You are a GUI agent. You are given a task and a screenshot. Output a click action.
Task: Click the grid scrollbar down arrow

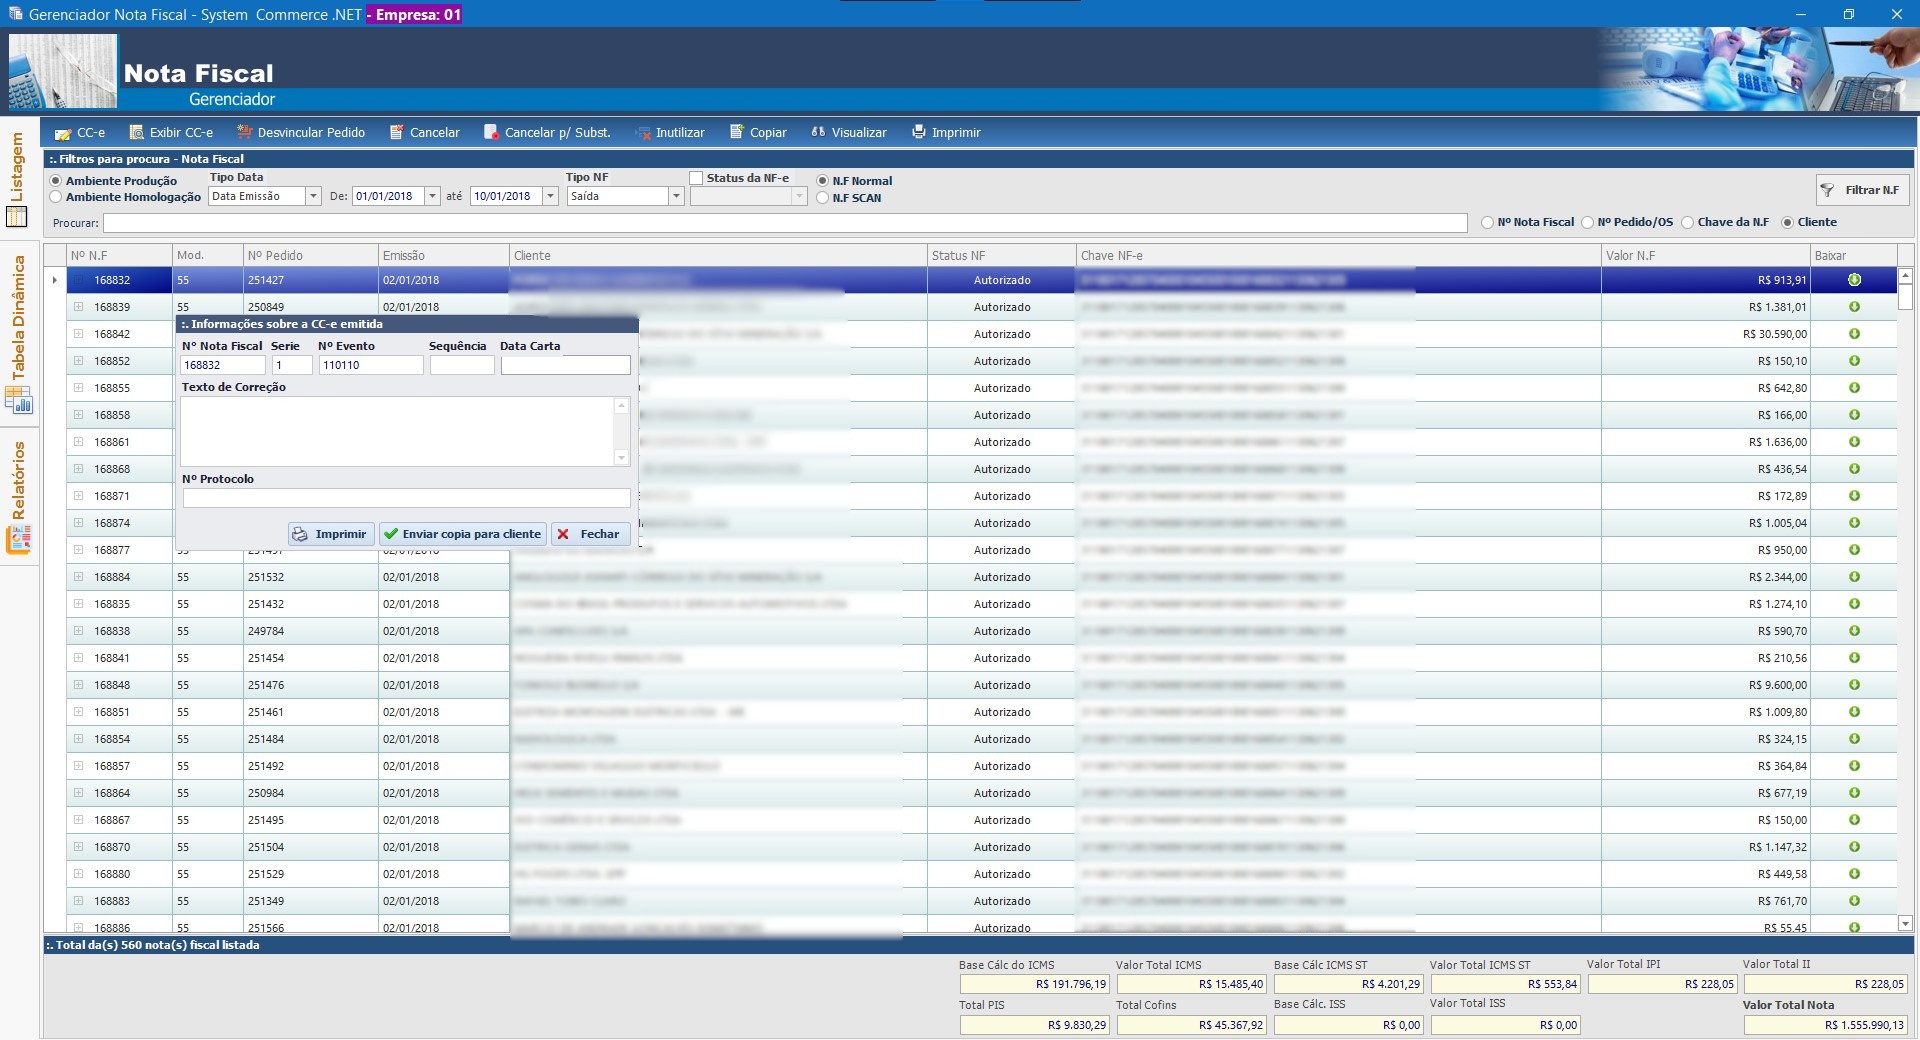point(1905,924)
